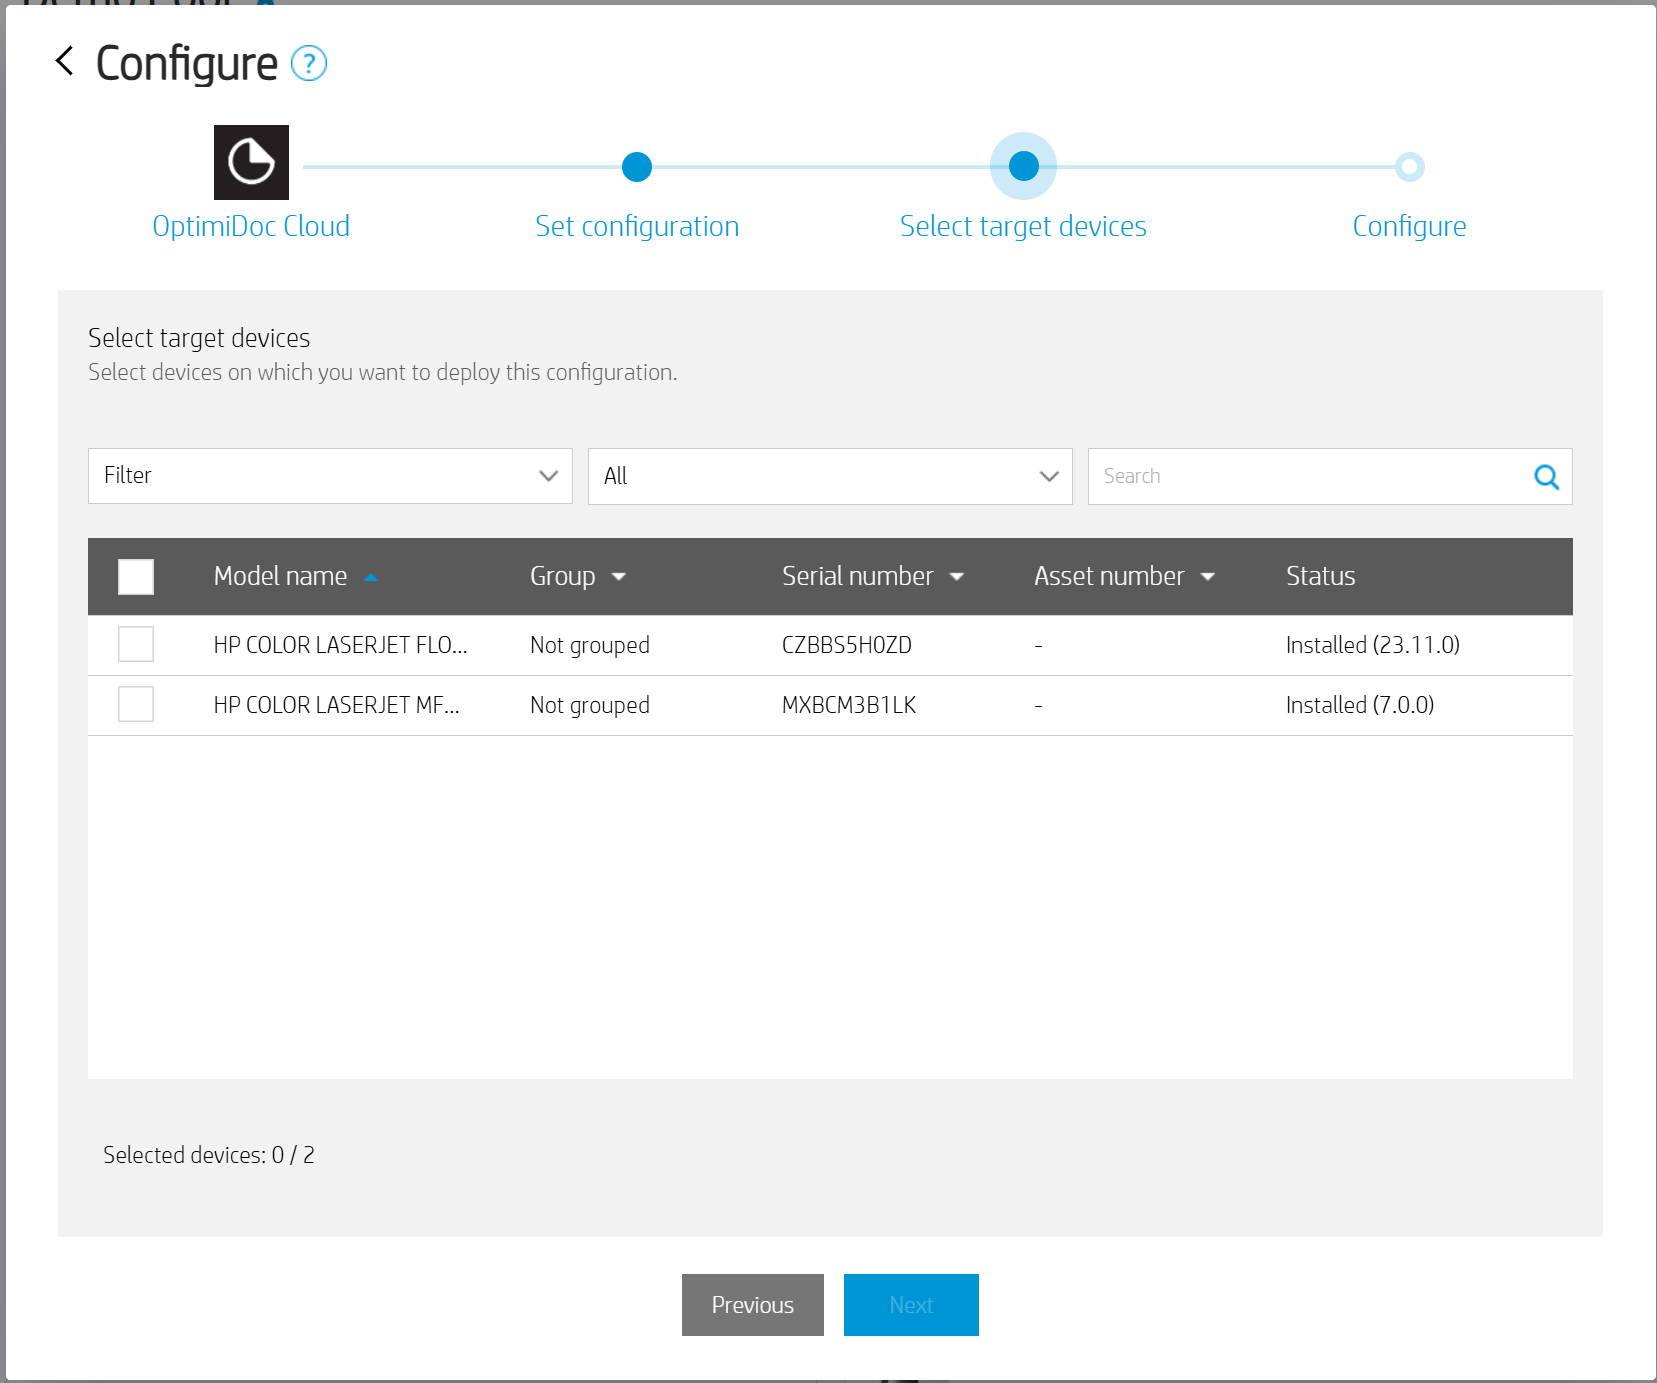Click the OptimiDoc Cloud app logo
Image resolution: width=1657 pixels, height=1383 pixels.
pyautogui.click(x=251, y=162)
